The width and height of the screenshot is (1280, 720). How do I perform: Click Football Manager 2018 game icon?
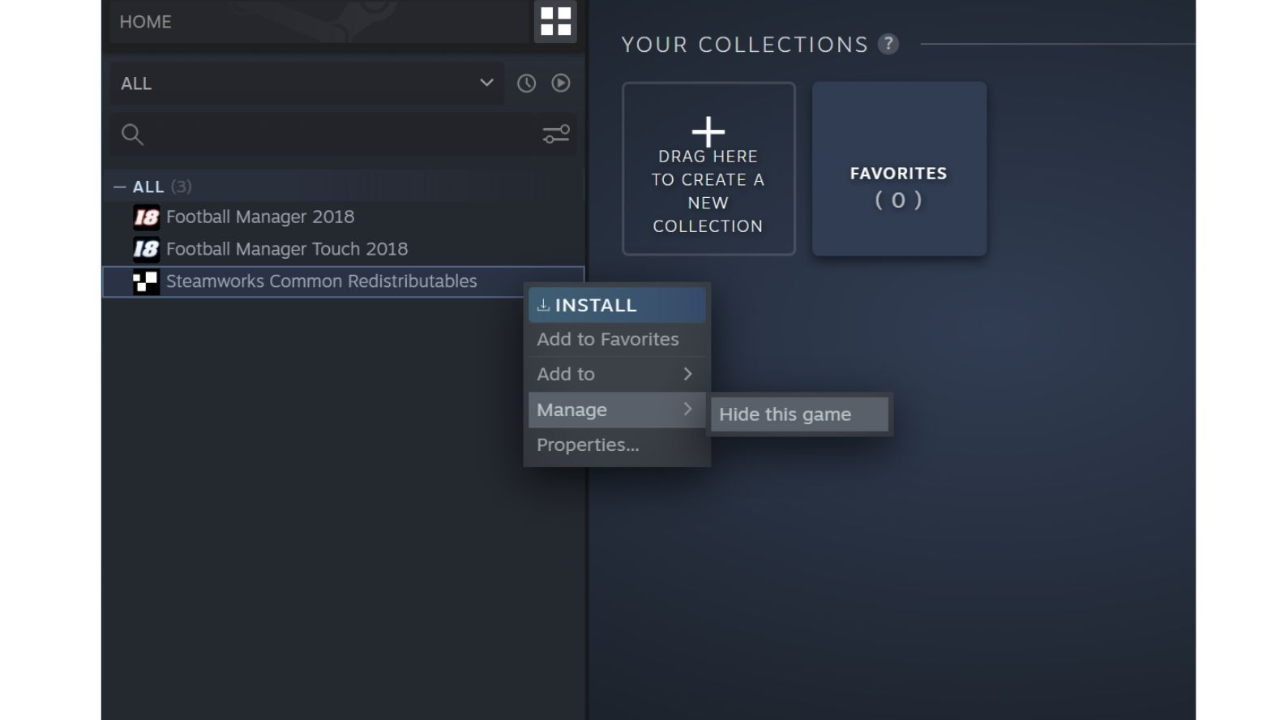[146, 217]
